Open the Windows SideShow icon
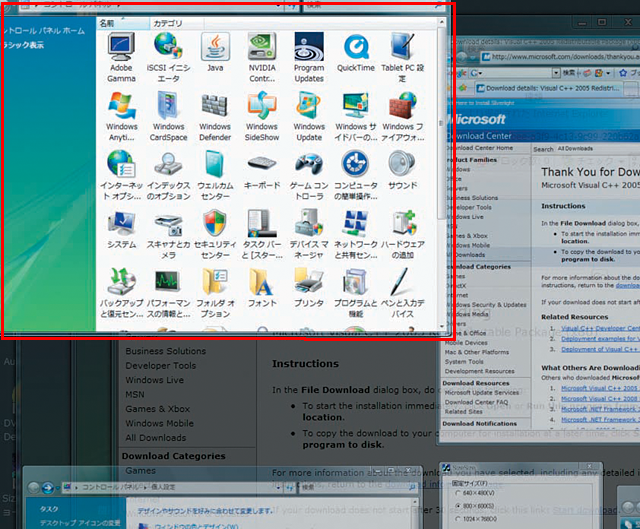640x529 pixels. pos(262,116)
